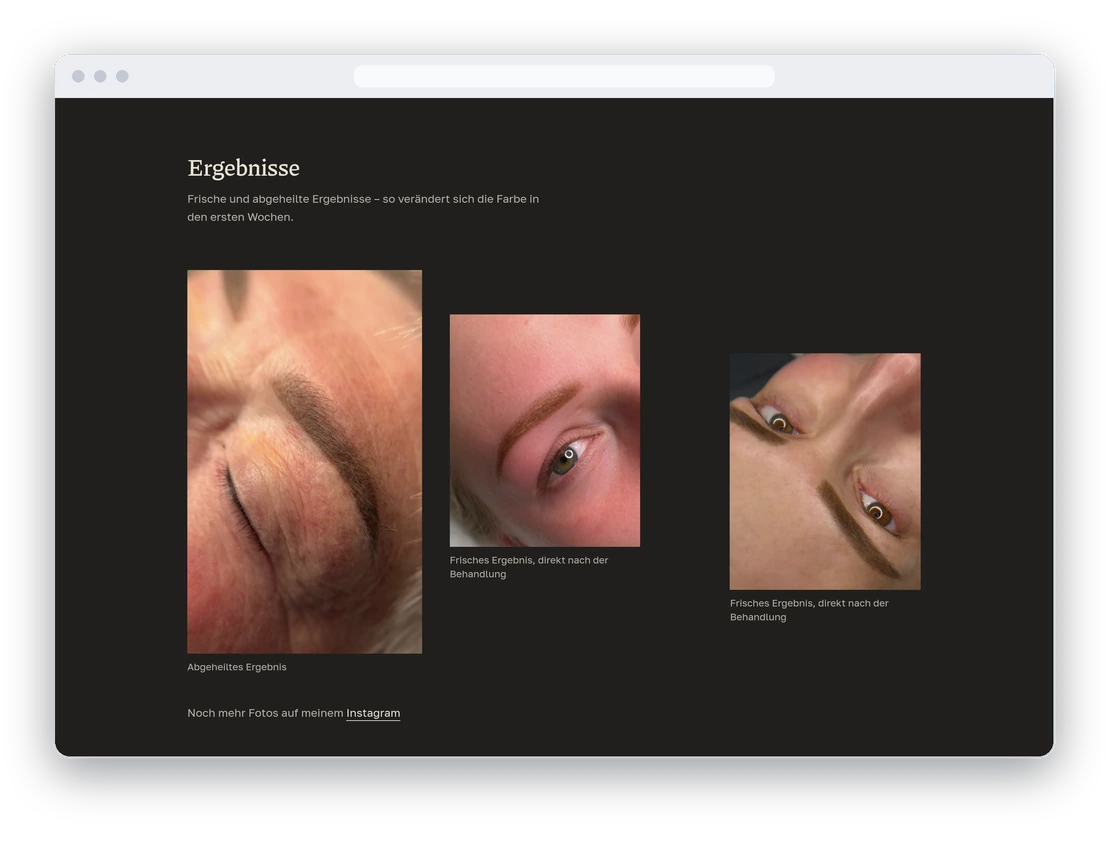Click 'Noch mehr Fotos auf meinem' text
This screenshot has width=1108, height=857.
(265, 713)
